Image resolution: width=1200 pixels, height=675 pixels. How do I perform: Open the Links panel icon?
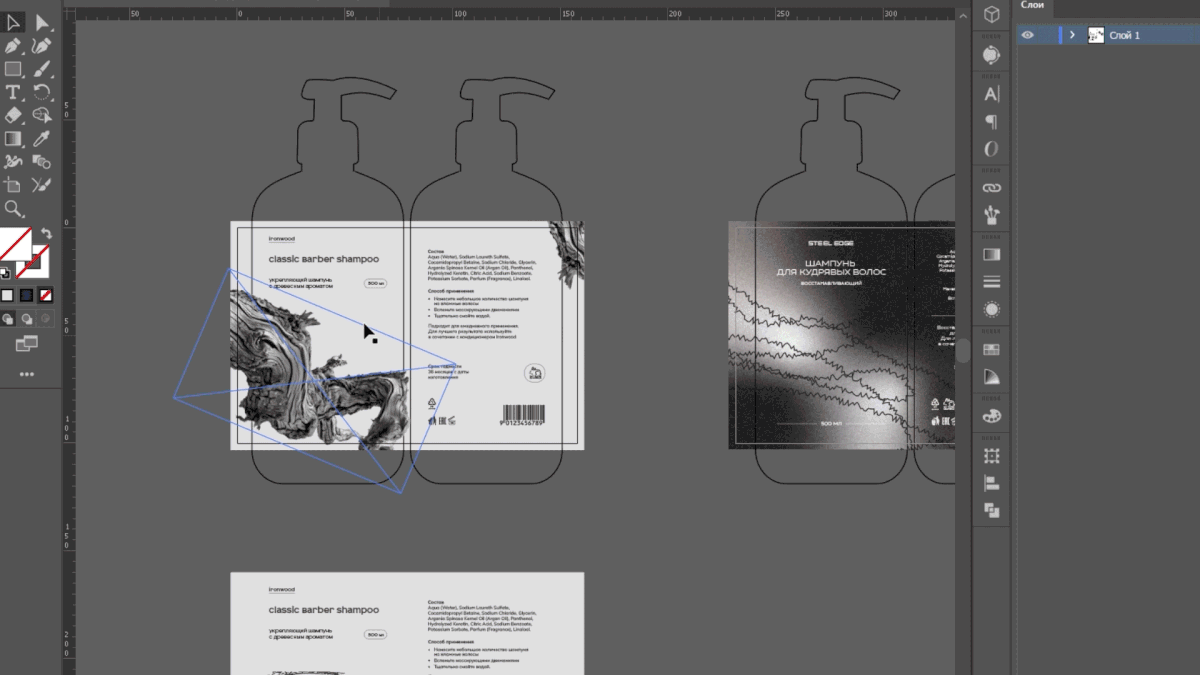(991, 187)
